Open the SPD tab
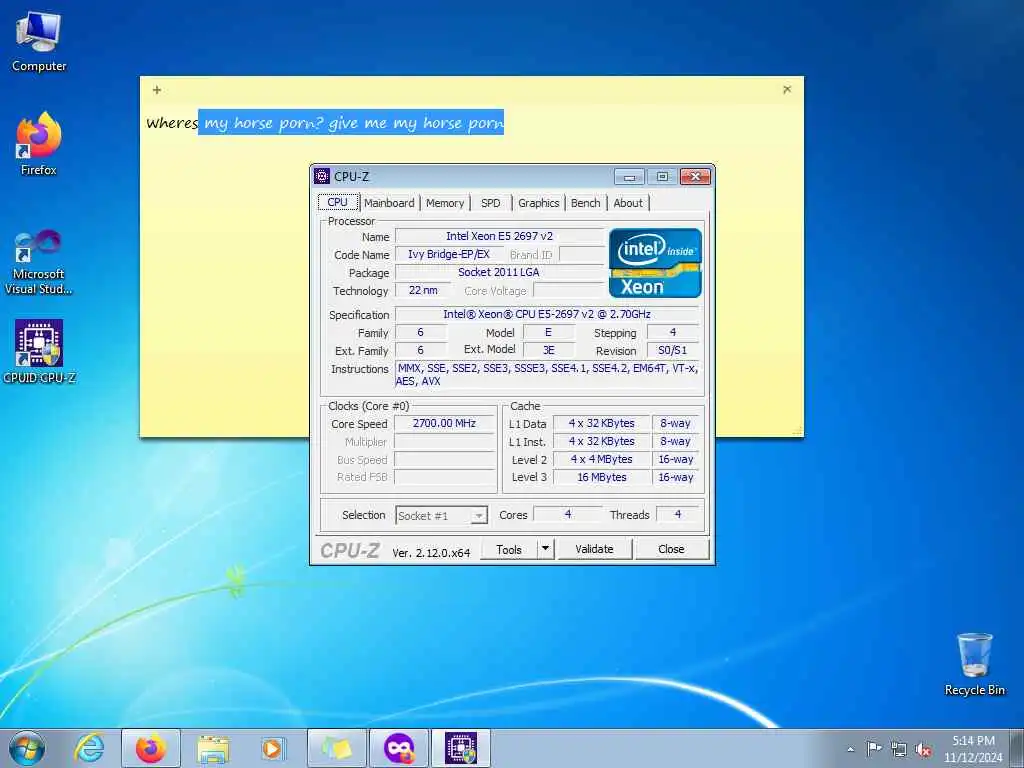This screenshot has height=768, width=1024. [x=490, y=203]
